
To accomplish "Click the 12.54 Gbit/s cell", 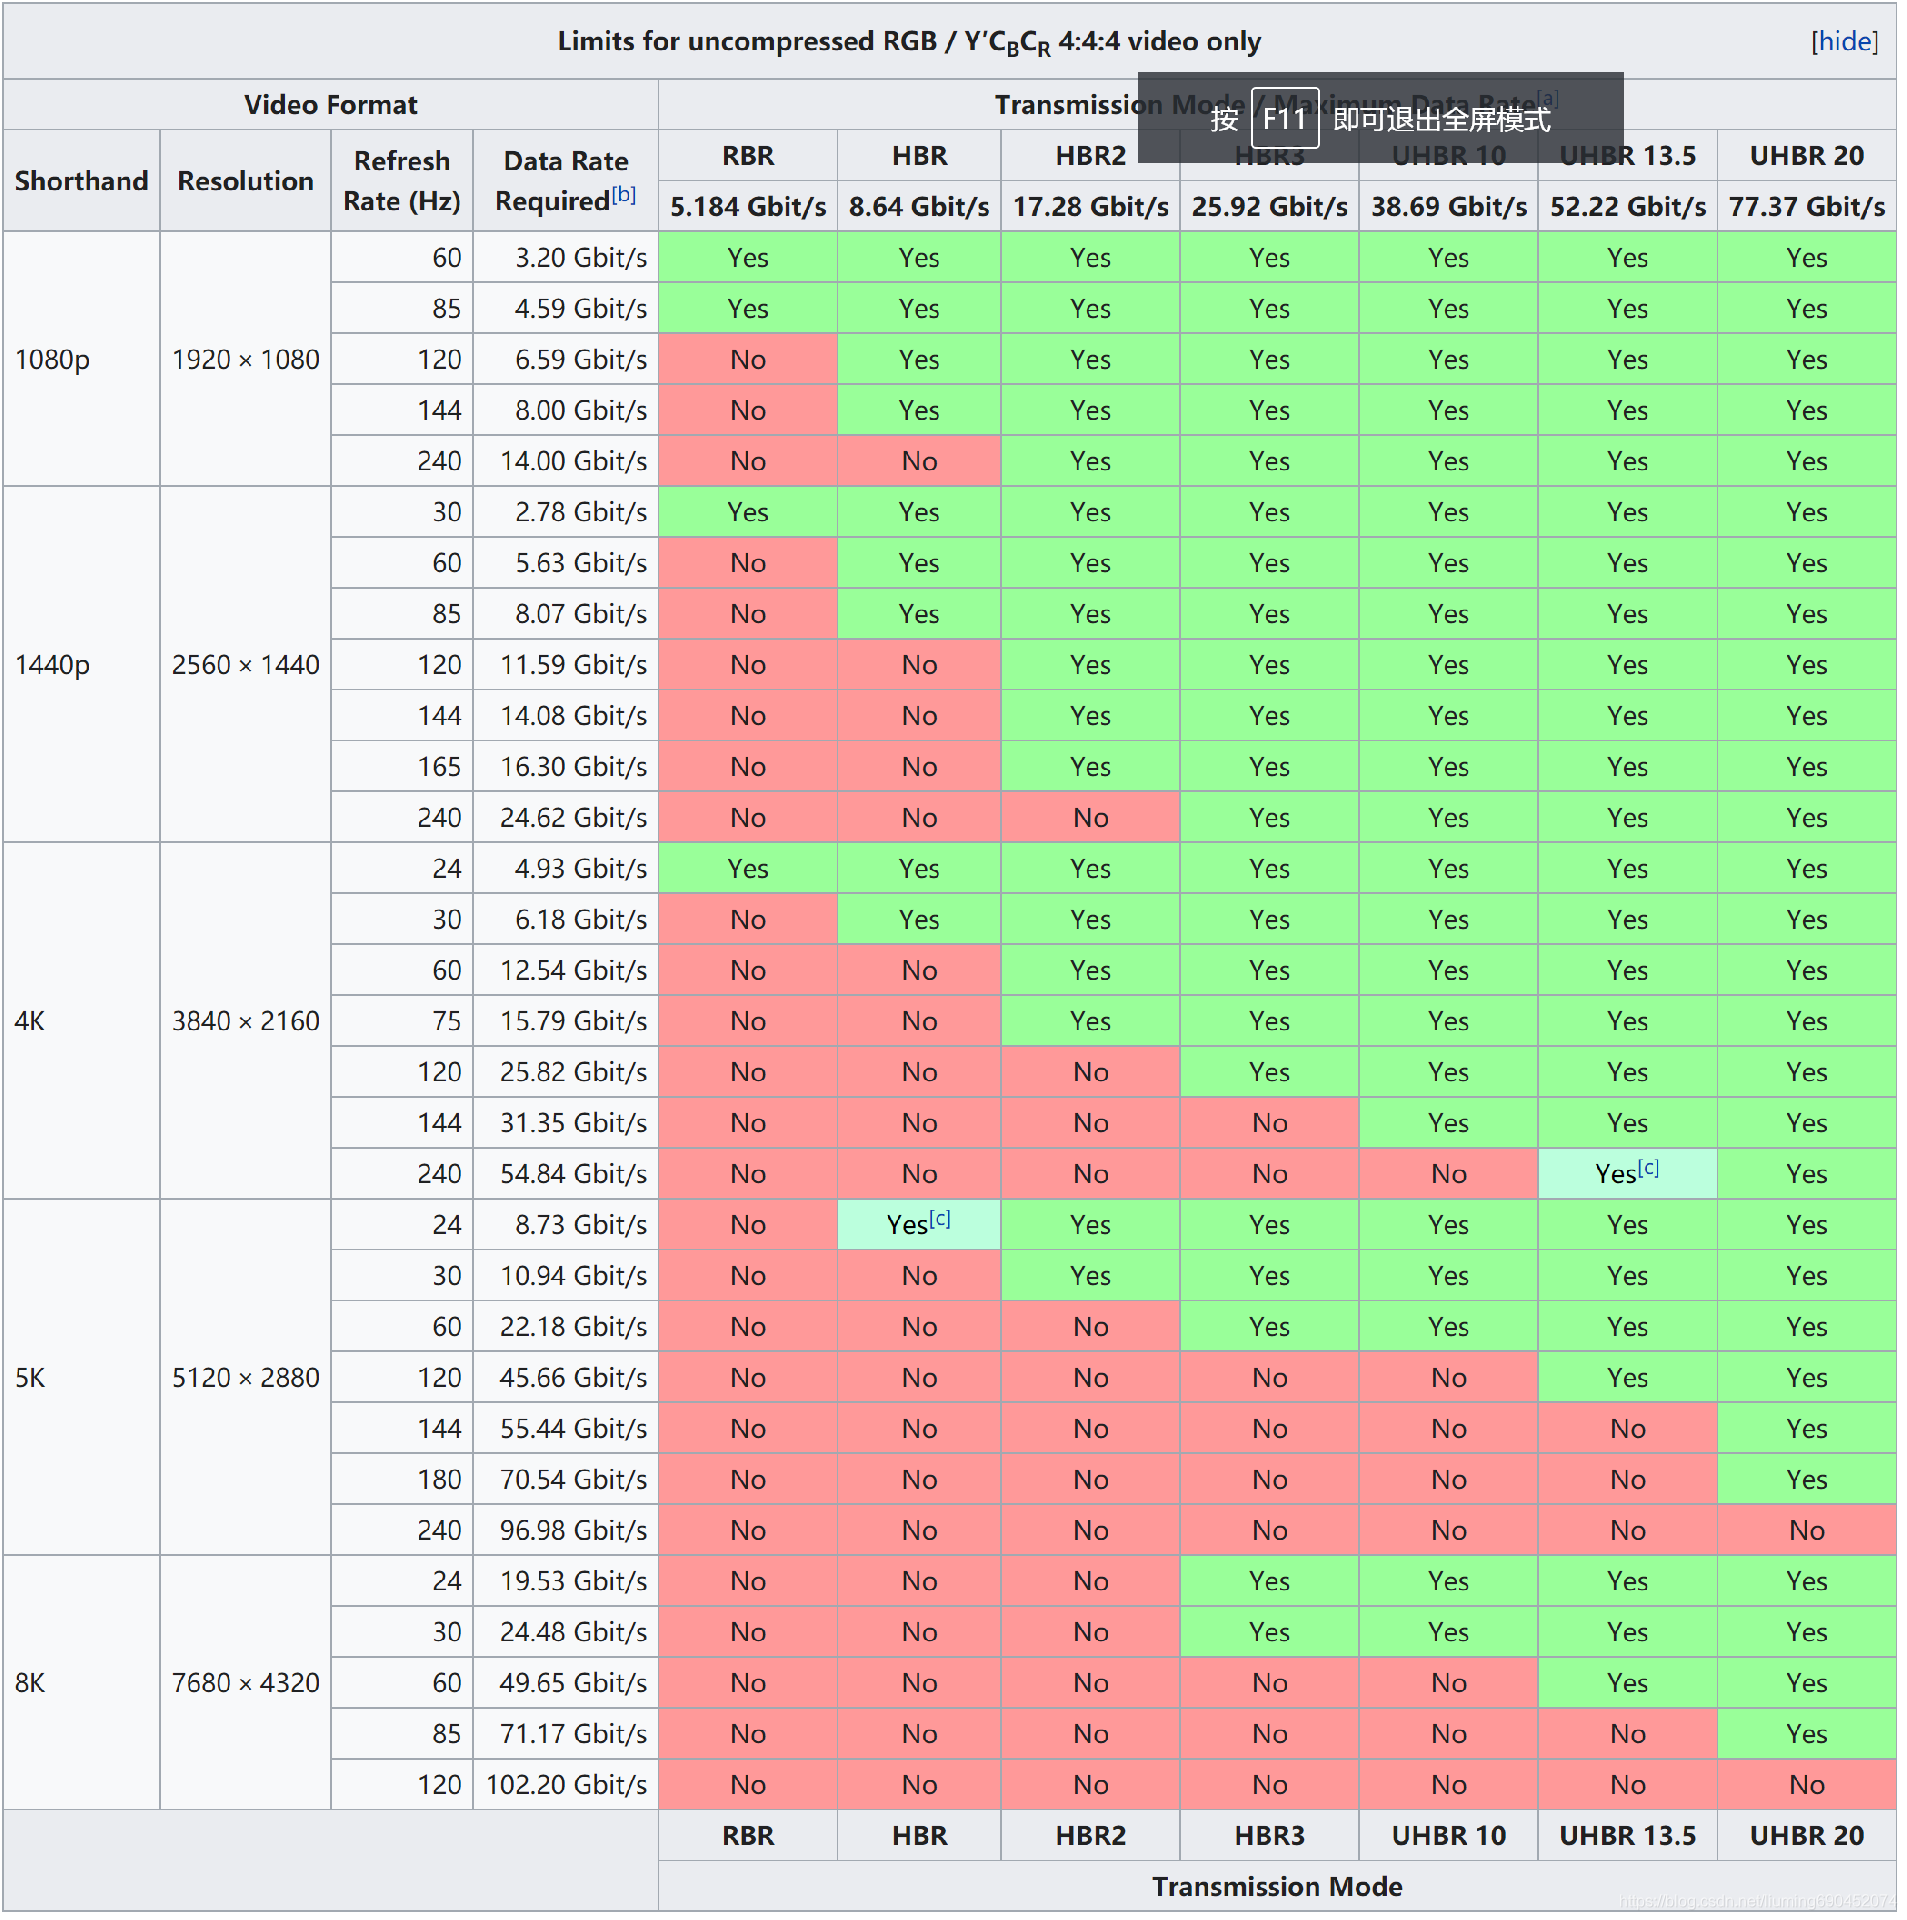I will (565, 970).
